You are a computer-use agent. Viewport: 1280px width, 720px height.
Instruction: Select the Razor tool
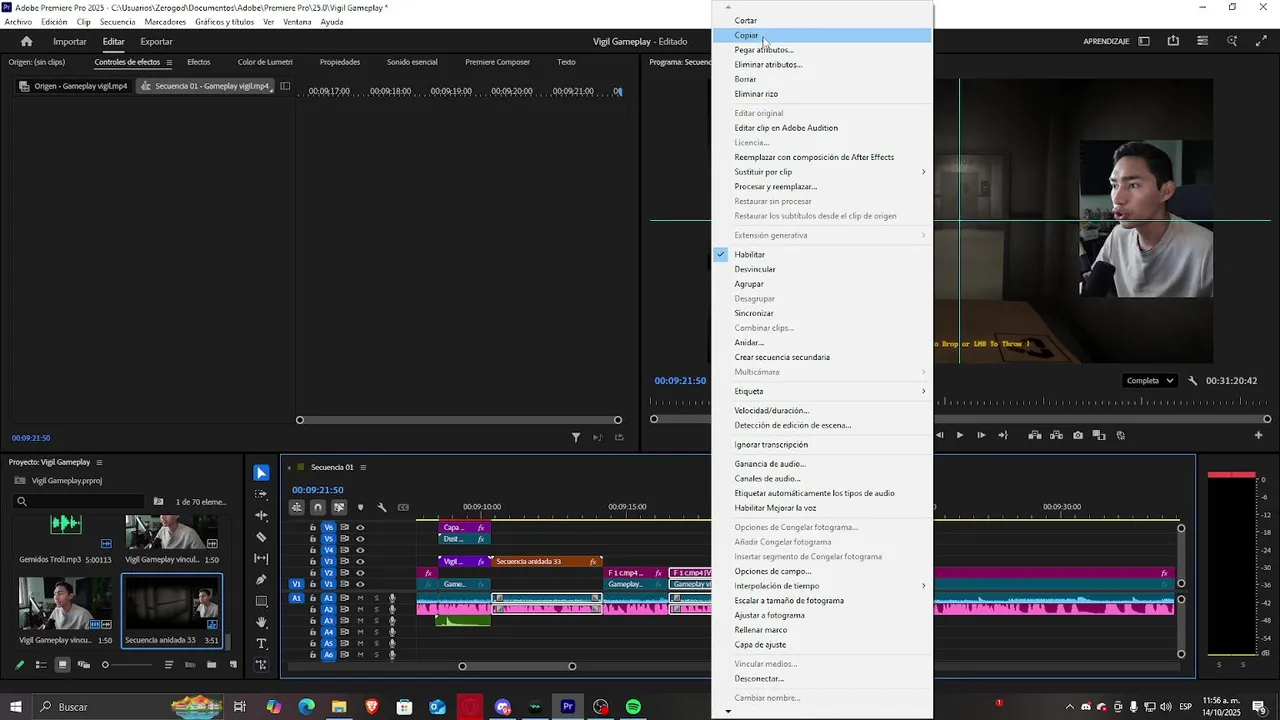tap(261, 537)
